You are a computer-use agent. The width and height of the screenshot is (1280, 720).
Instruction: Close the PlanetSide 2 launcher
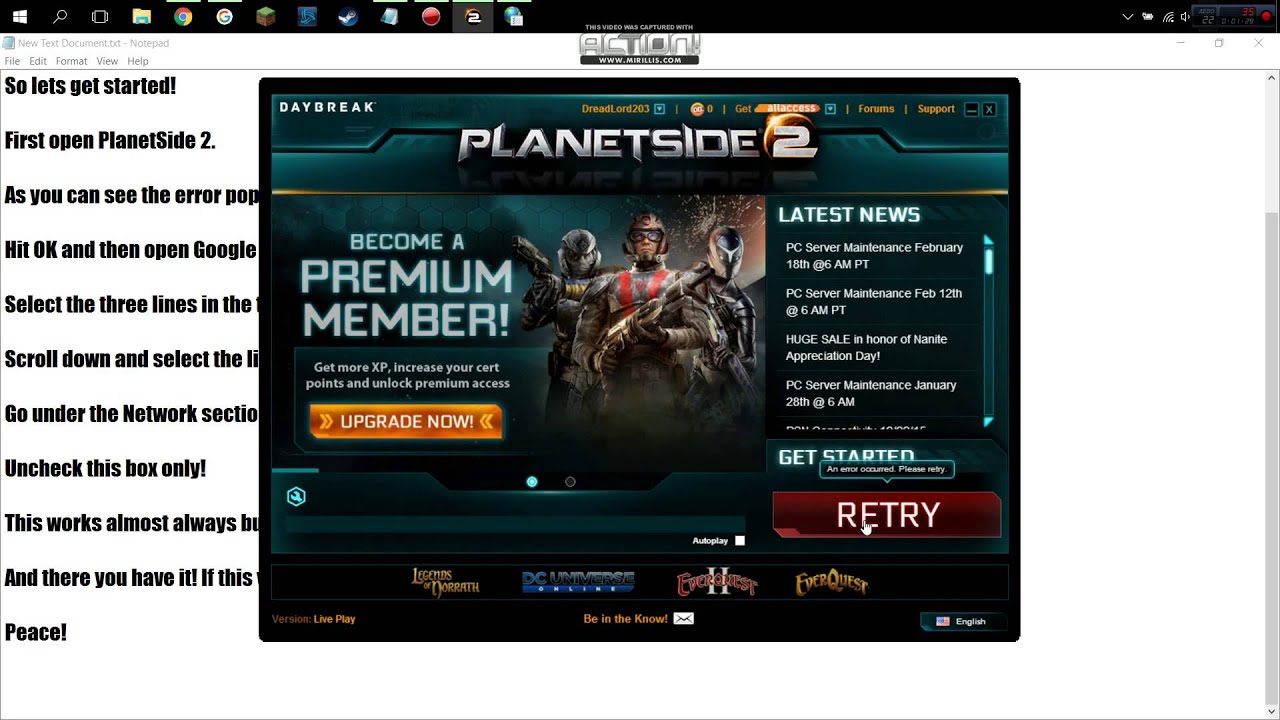click(x=989, y=109)
